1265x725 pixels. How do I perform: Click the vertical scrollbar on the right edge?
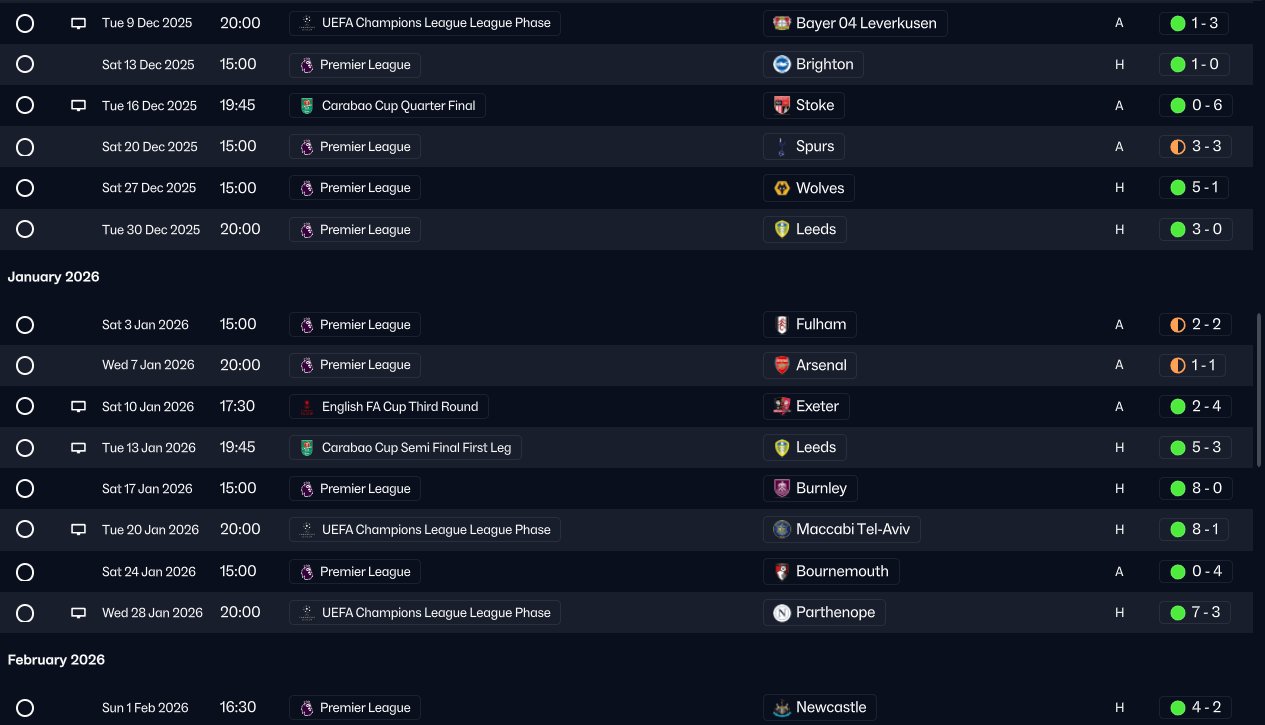1259,390
